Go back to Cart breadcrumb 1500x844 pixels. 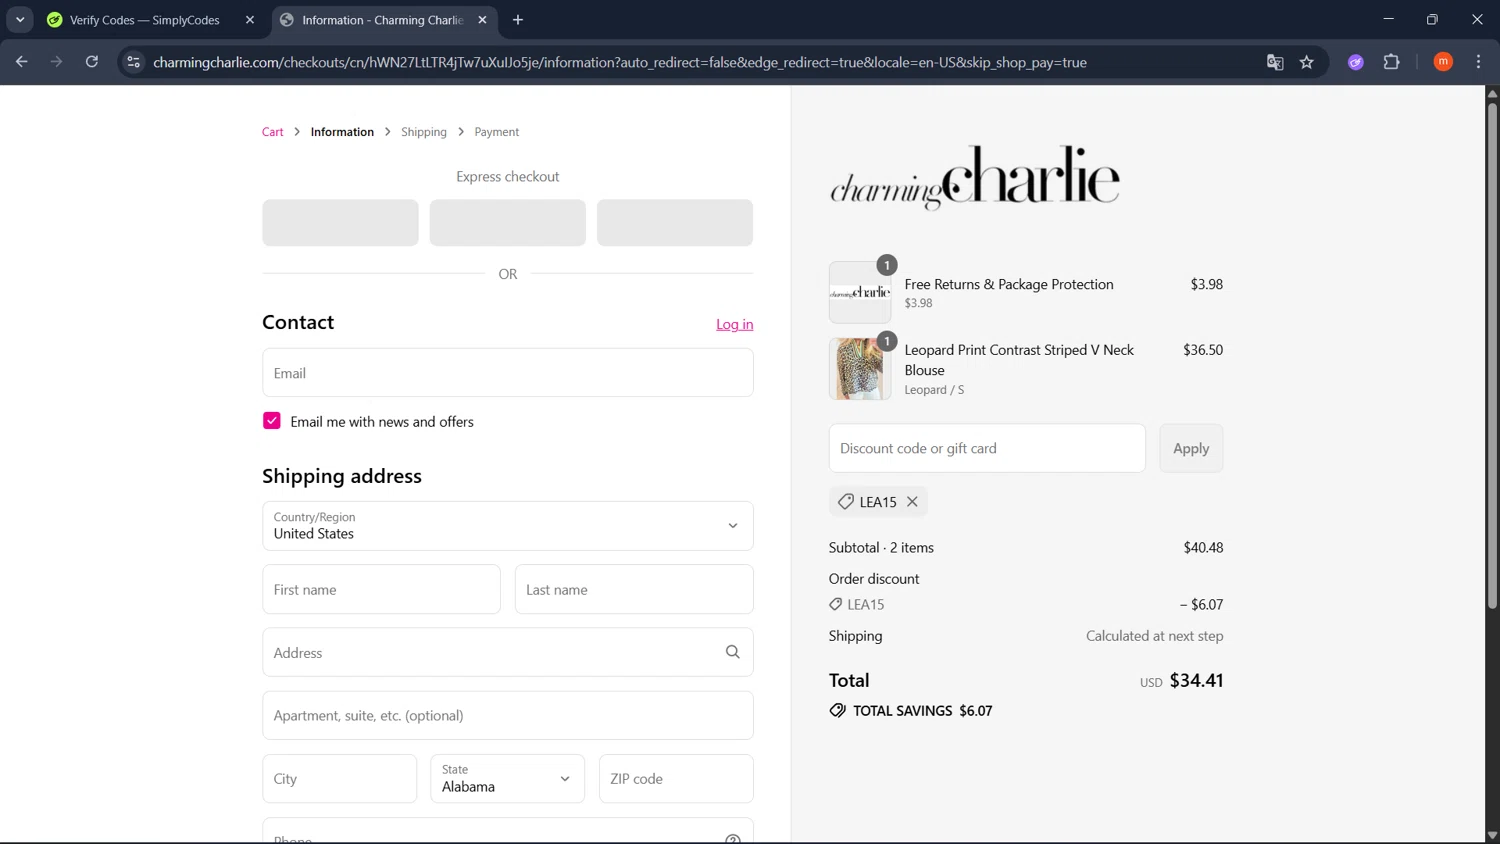[273, 132]
